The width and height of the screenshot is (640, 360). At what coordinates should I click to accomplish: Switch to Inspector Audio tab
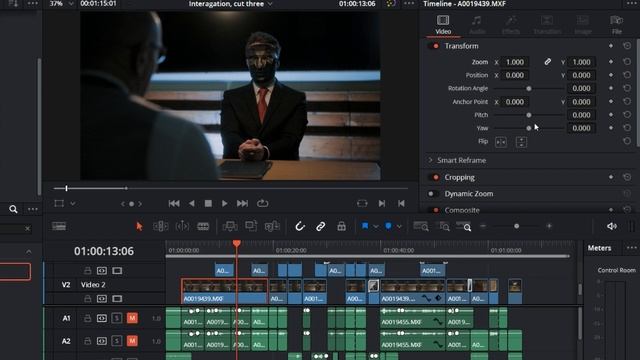click(x=476, y=24)
